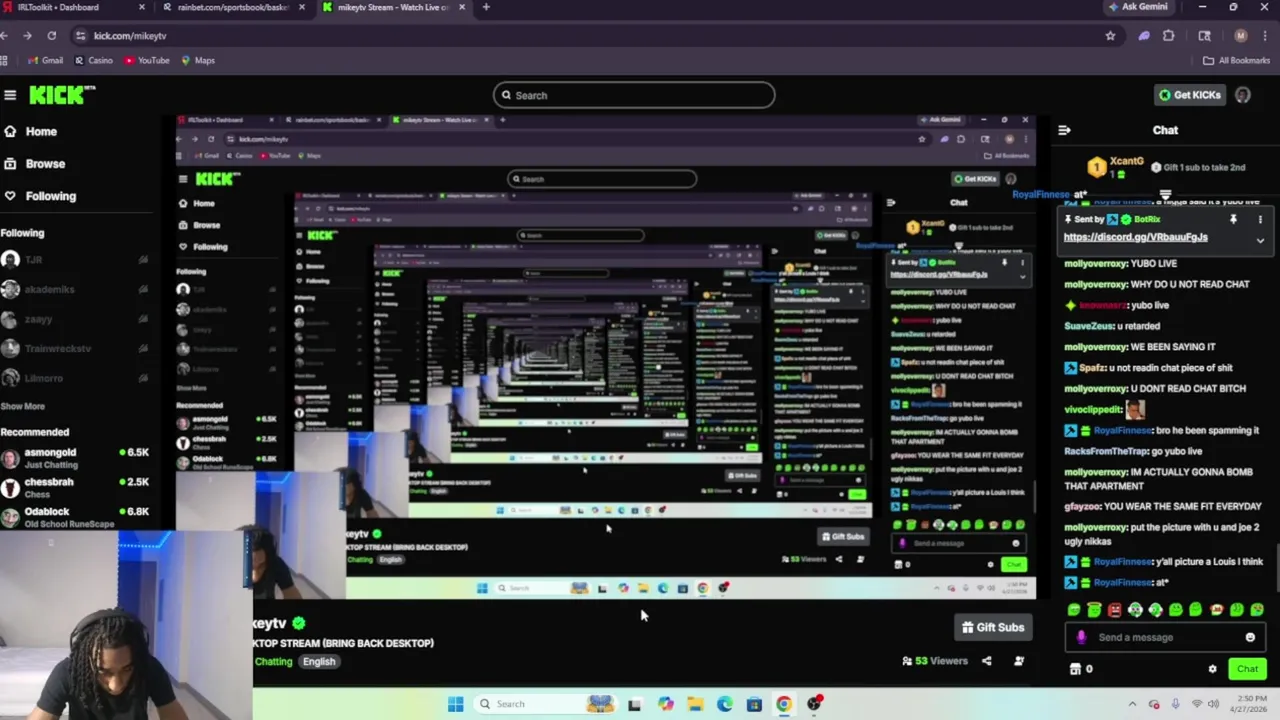The image size is (1280, 720).
Task: Expand the following list with Show More
Action: (22, 407)
